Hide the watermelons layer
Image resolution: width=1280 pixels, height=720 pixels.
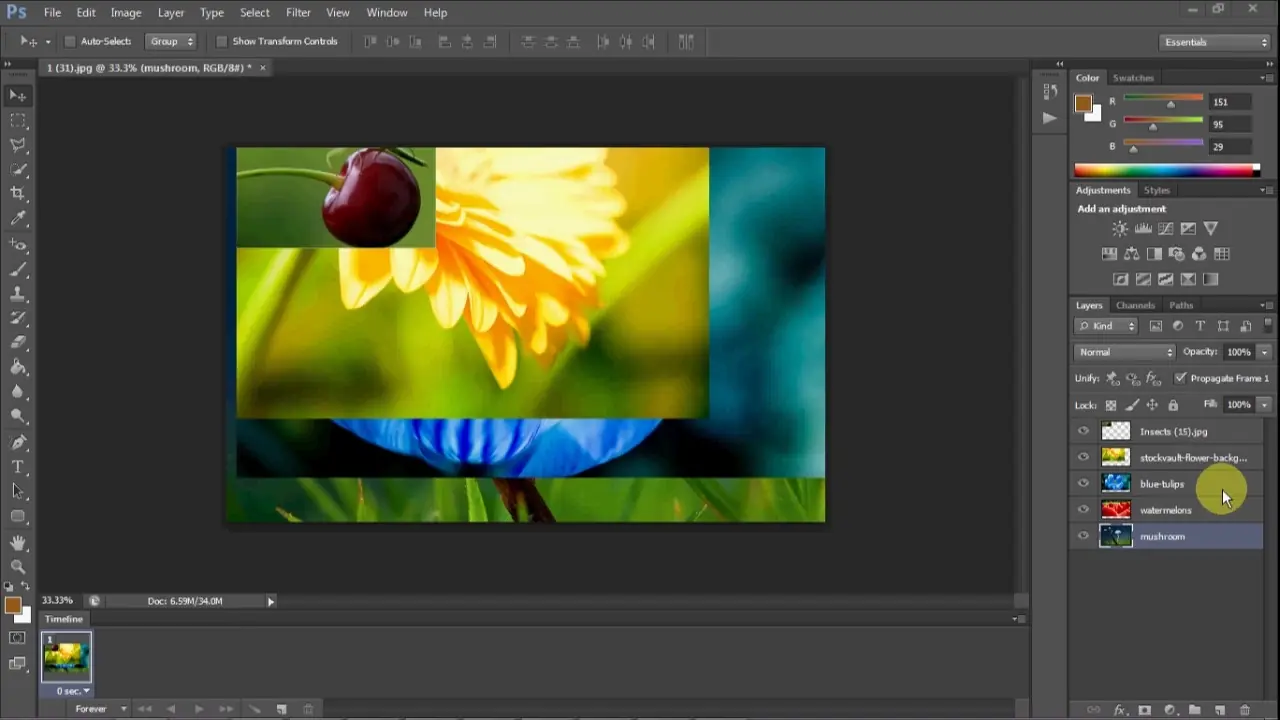pyautogui.click(x=1083, y=510)
